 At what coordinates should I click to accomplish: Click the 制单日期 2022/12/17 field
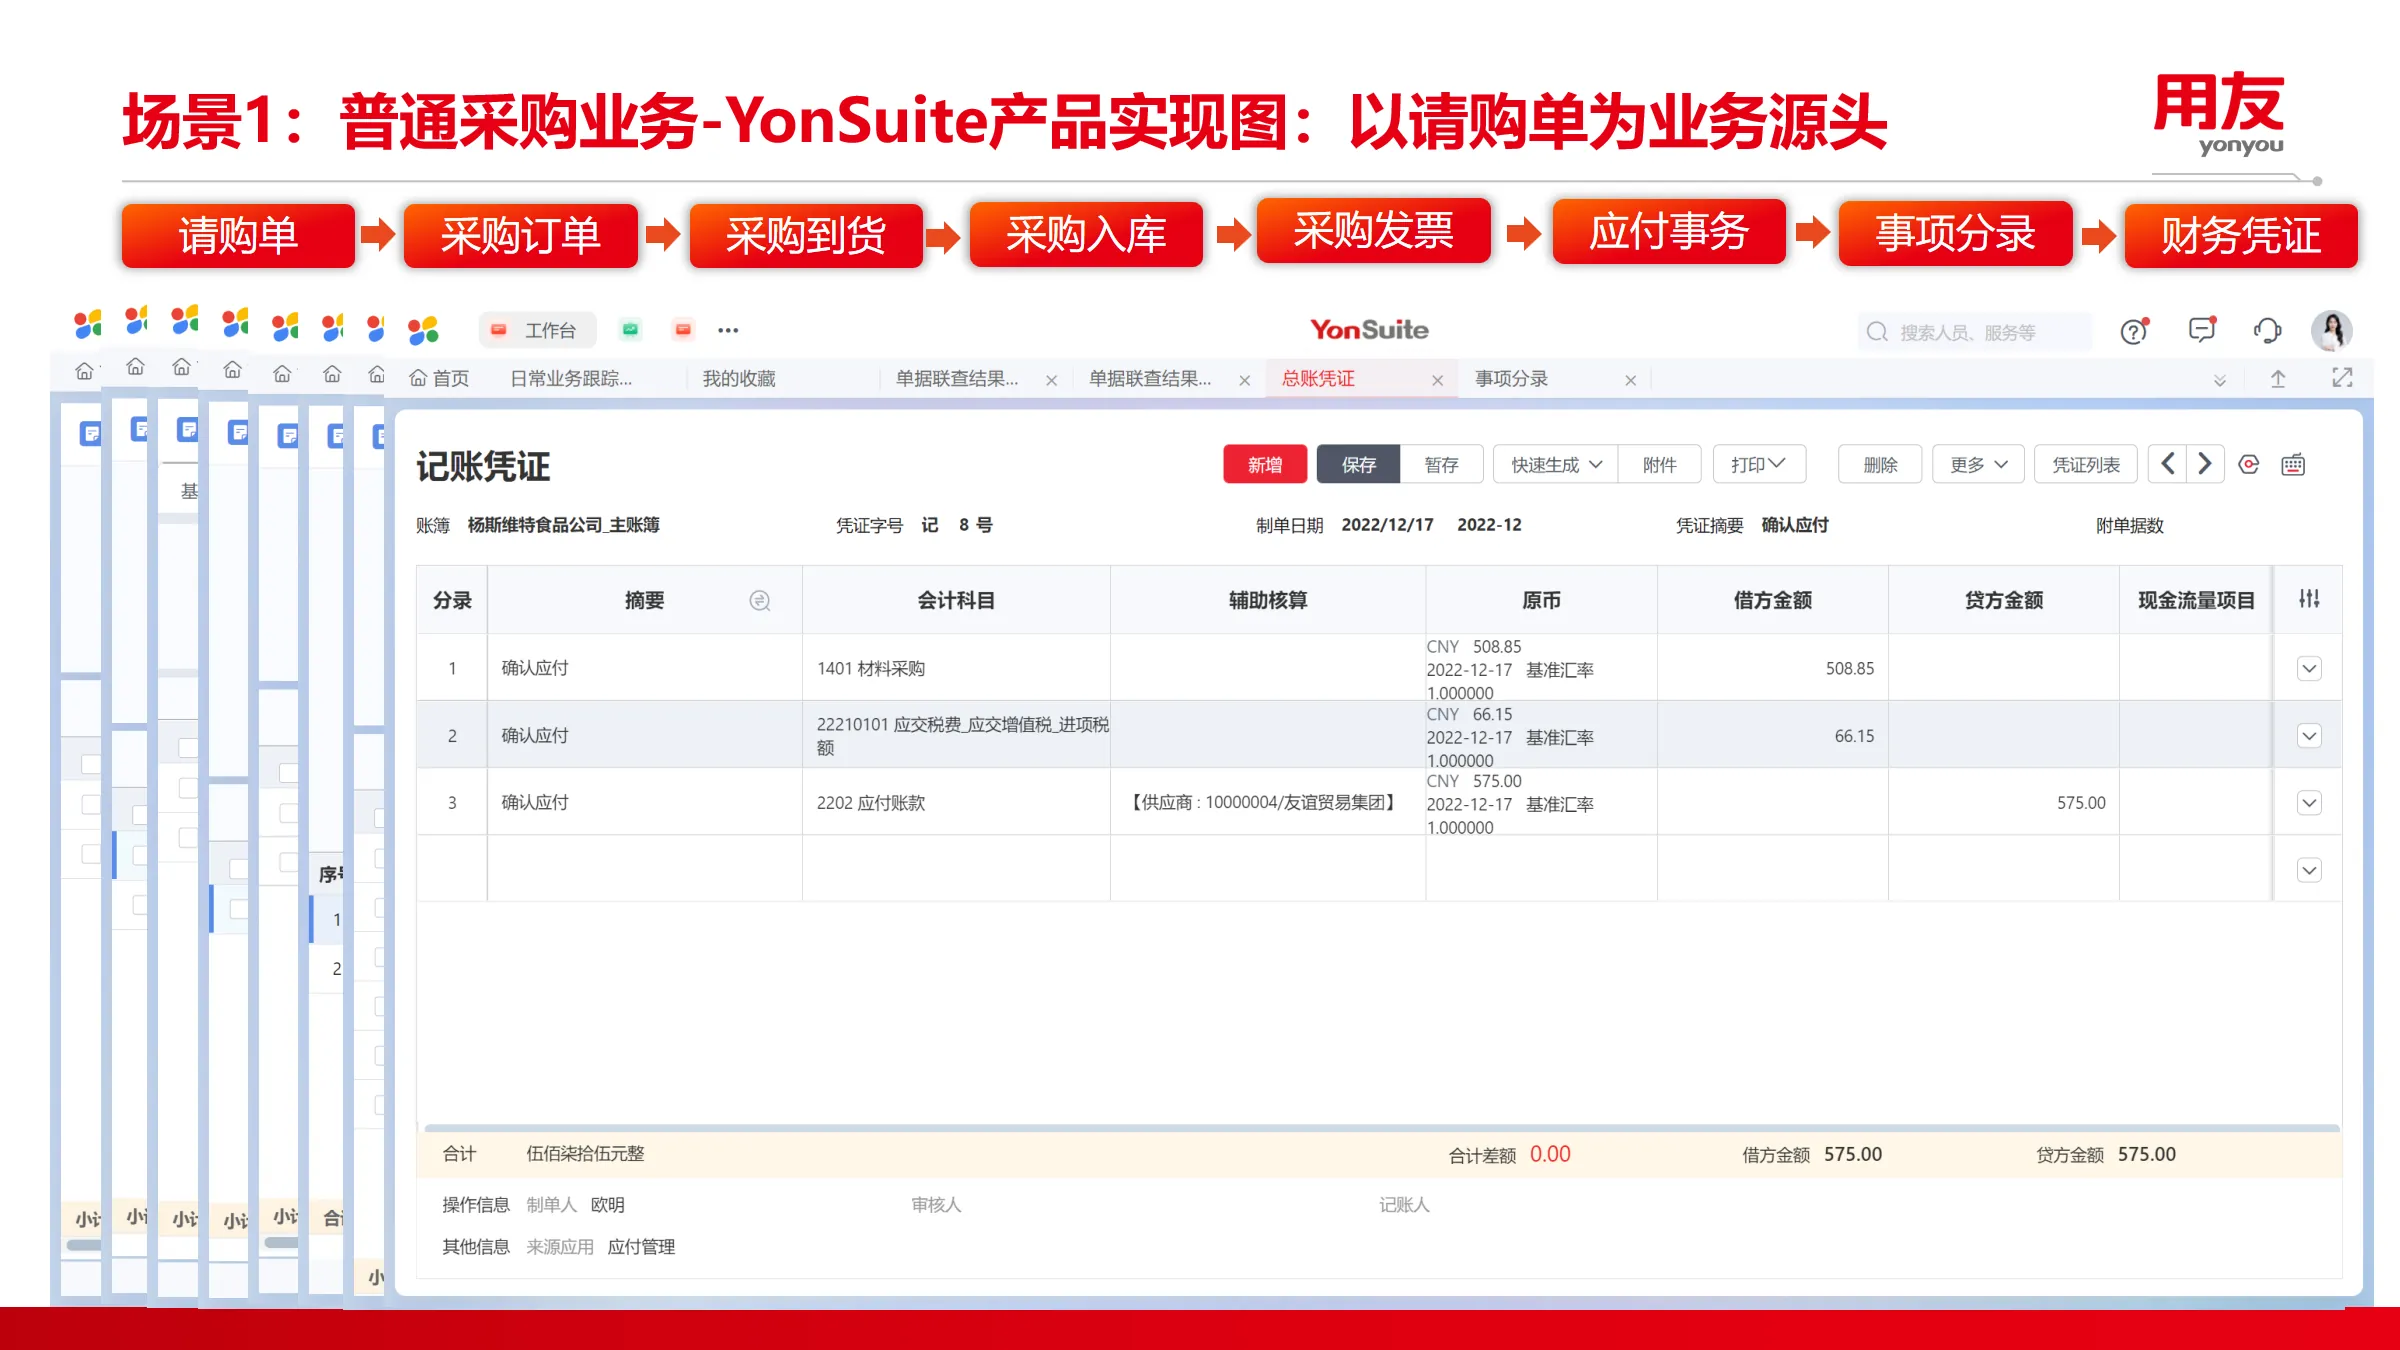pos(1387,525)
